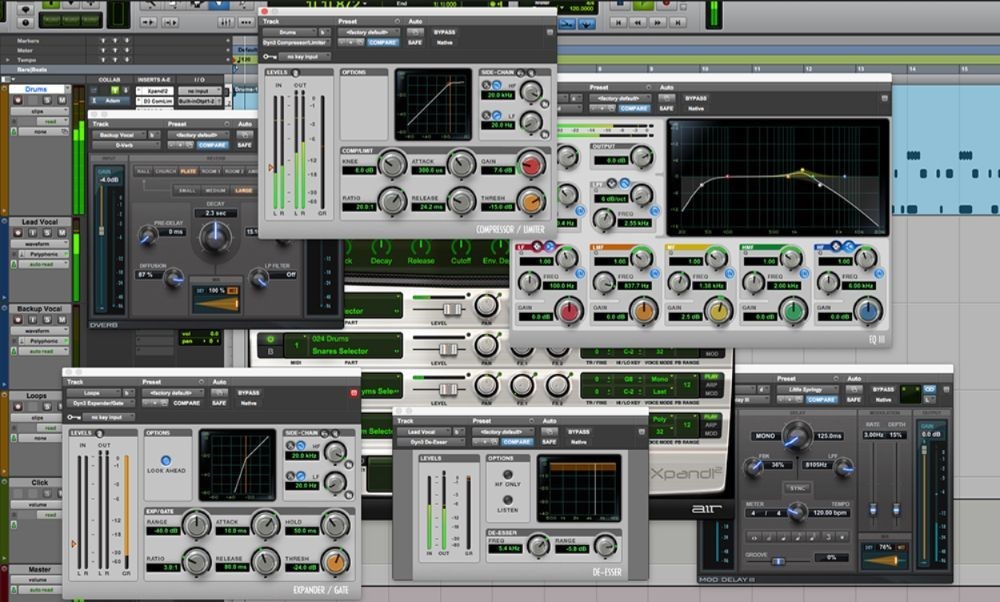
Task: Click the green HMF GAIN knob in EQ III
Action: pos(793,311)
